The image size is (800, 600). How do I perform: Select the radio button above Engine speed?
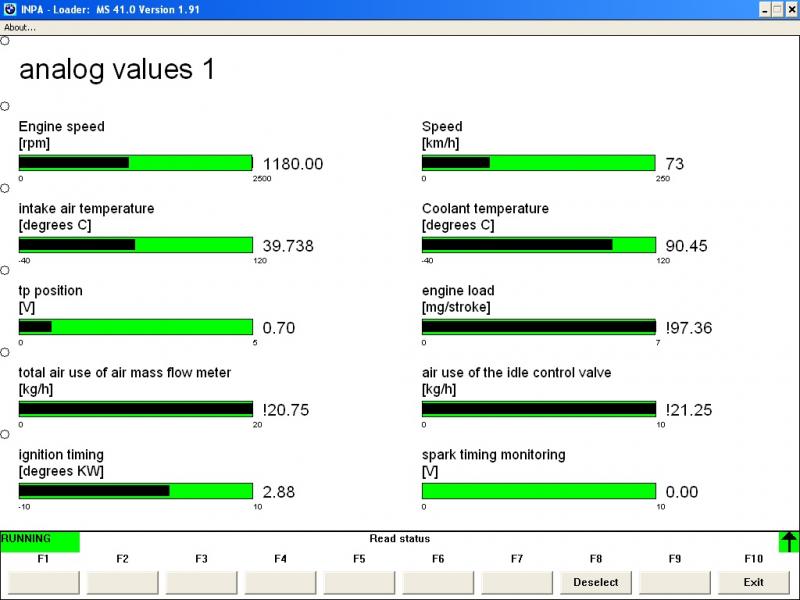5,106
